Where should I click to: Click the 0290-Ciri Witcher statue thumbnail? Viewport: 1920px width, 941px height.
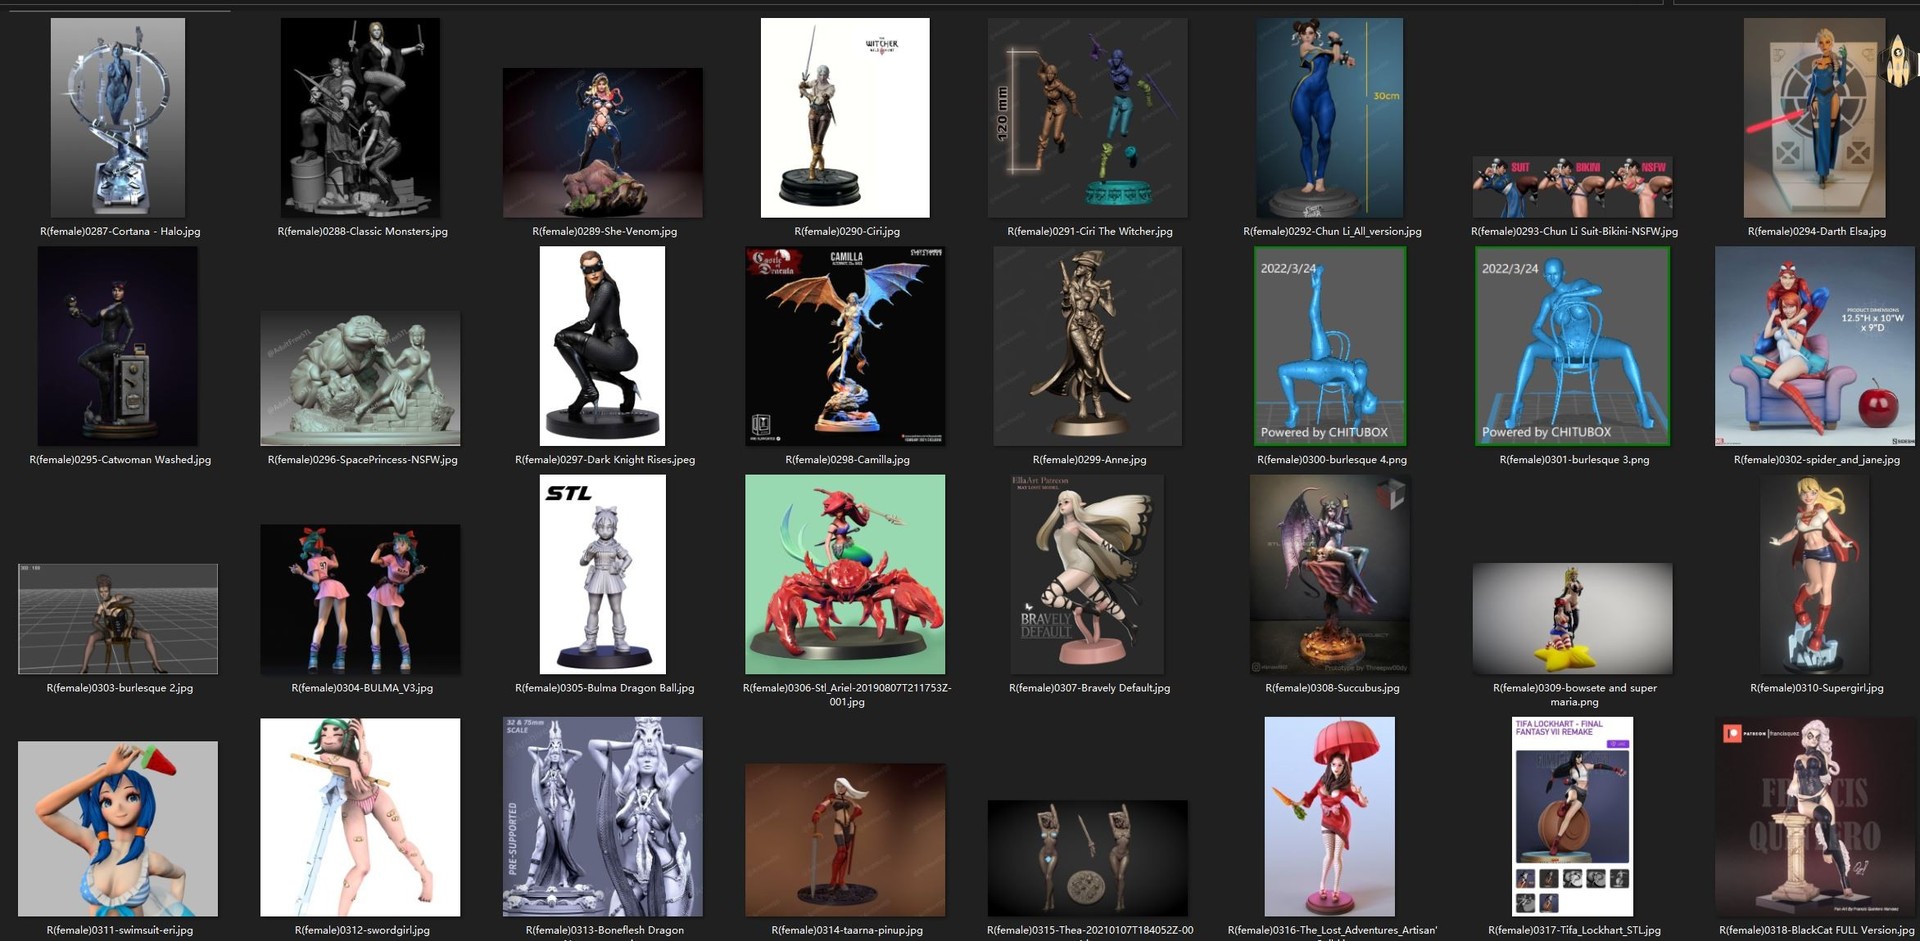[x=845, y=118]
